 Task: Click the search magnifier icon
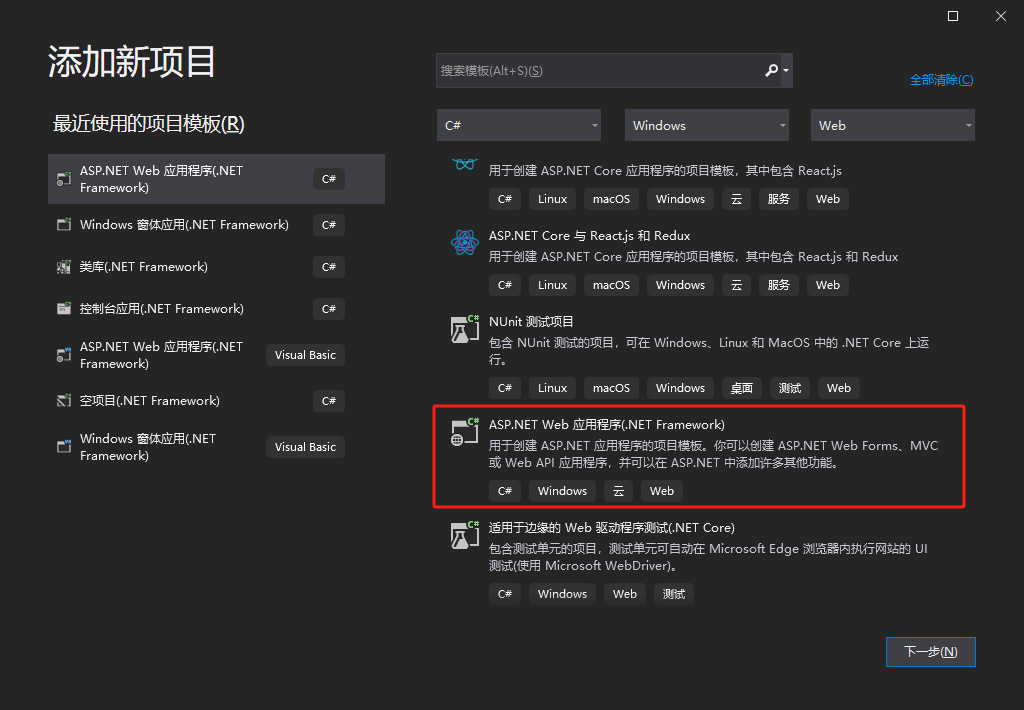771,70
